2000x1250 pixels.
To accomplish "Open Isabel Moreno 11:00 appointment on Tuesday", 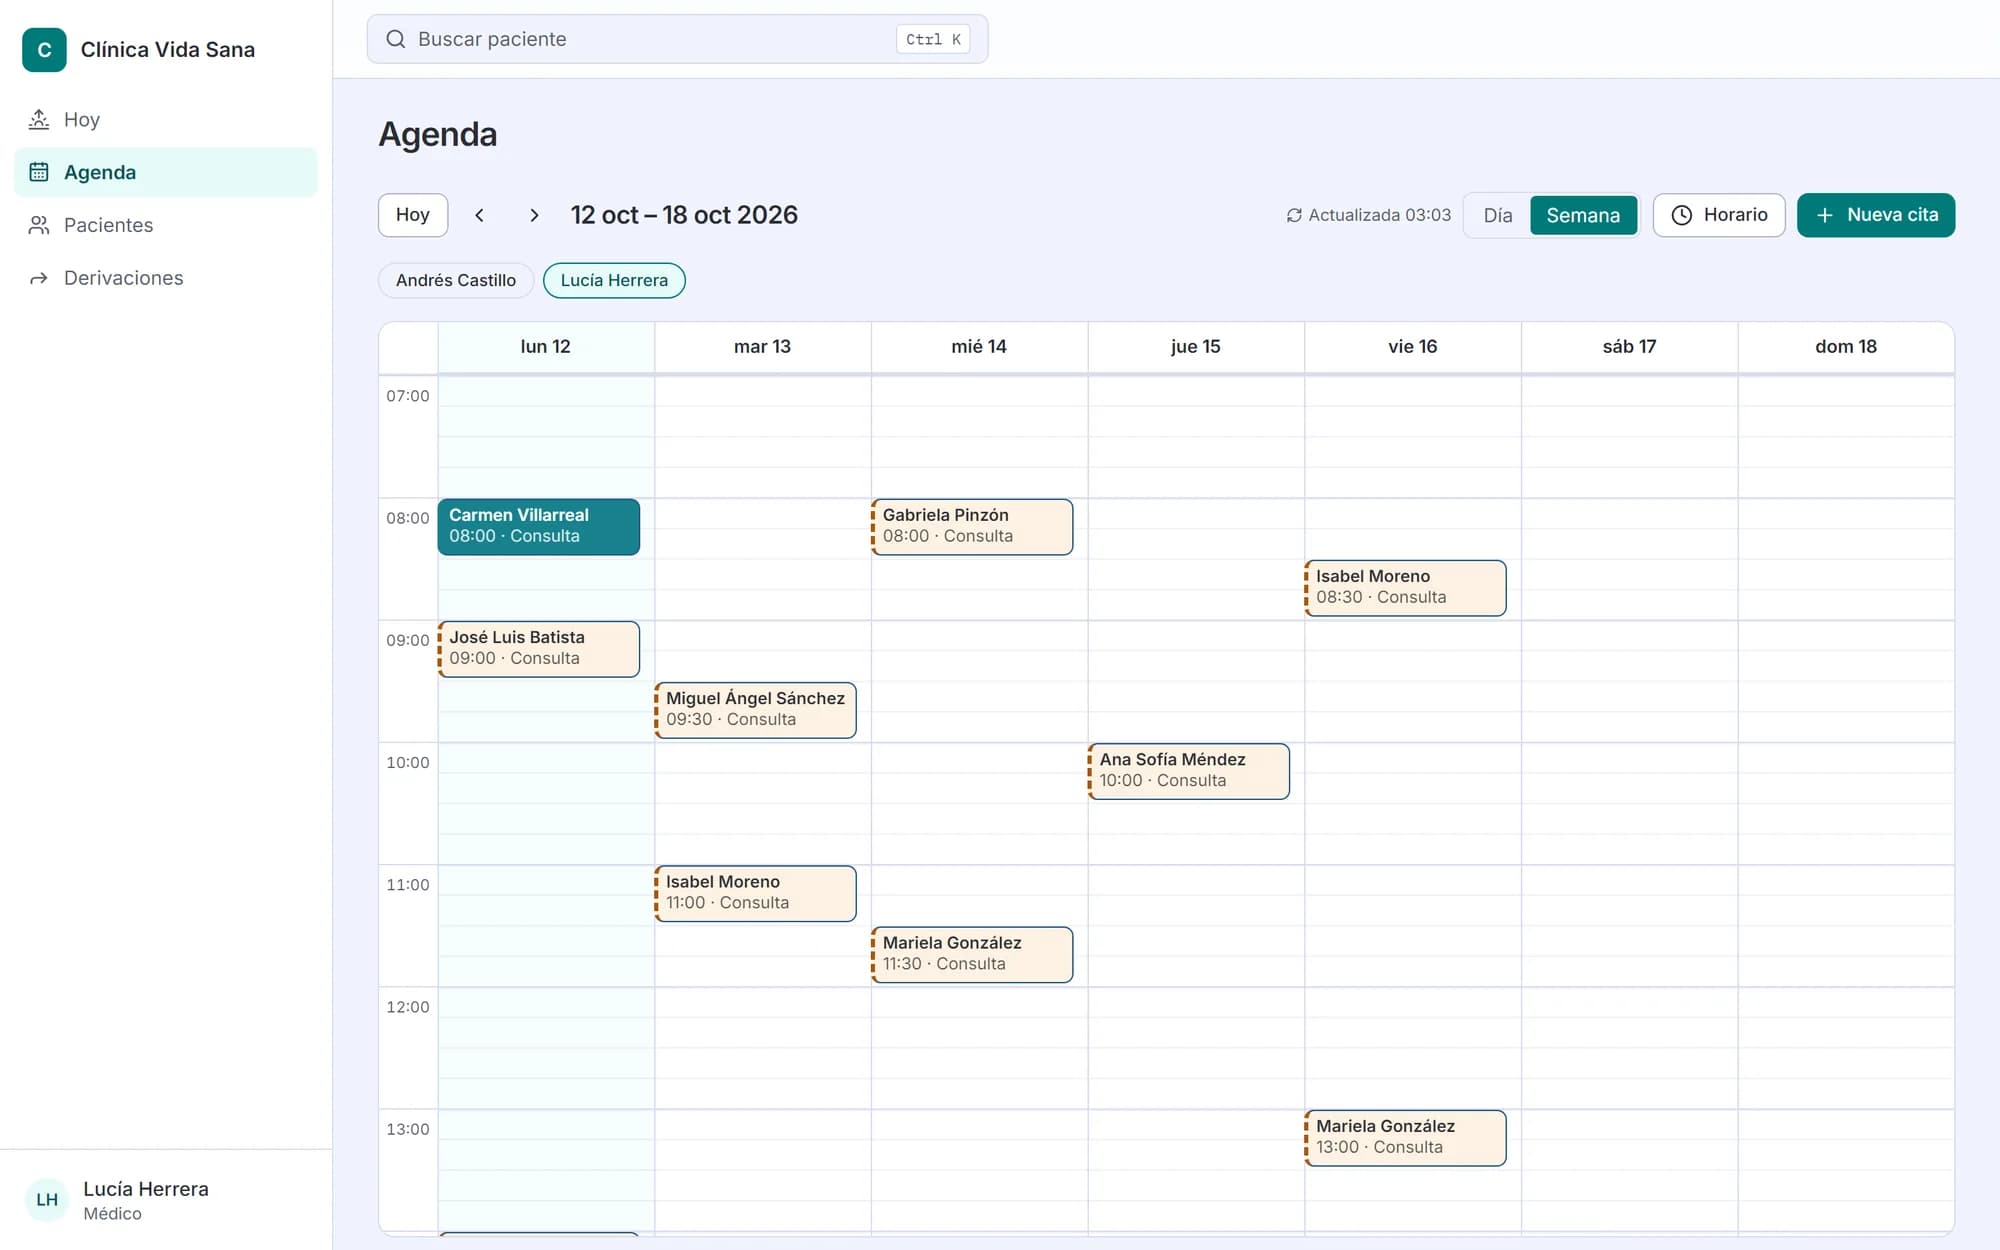I will tap(756, 893).
